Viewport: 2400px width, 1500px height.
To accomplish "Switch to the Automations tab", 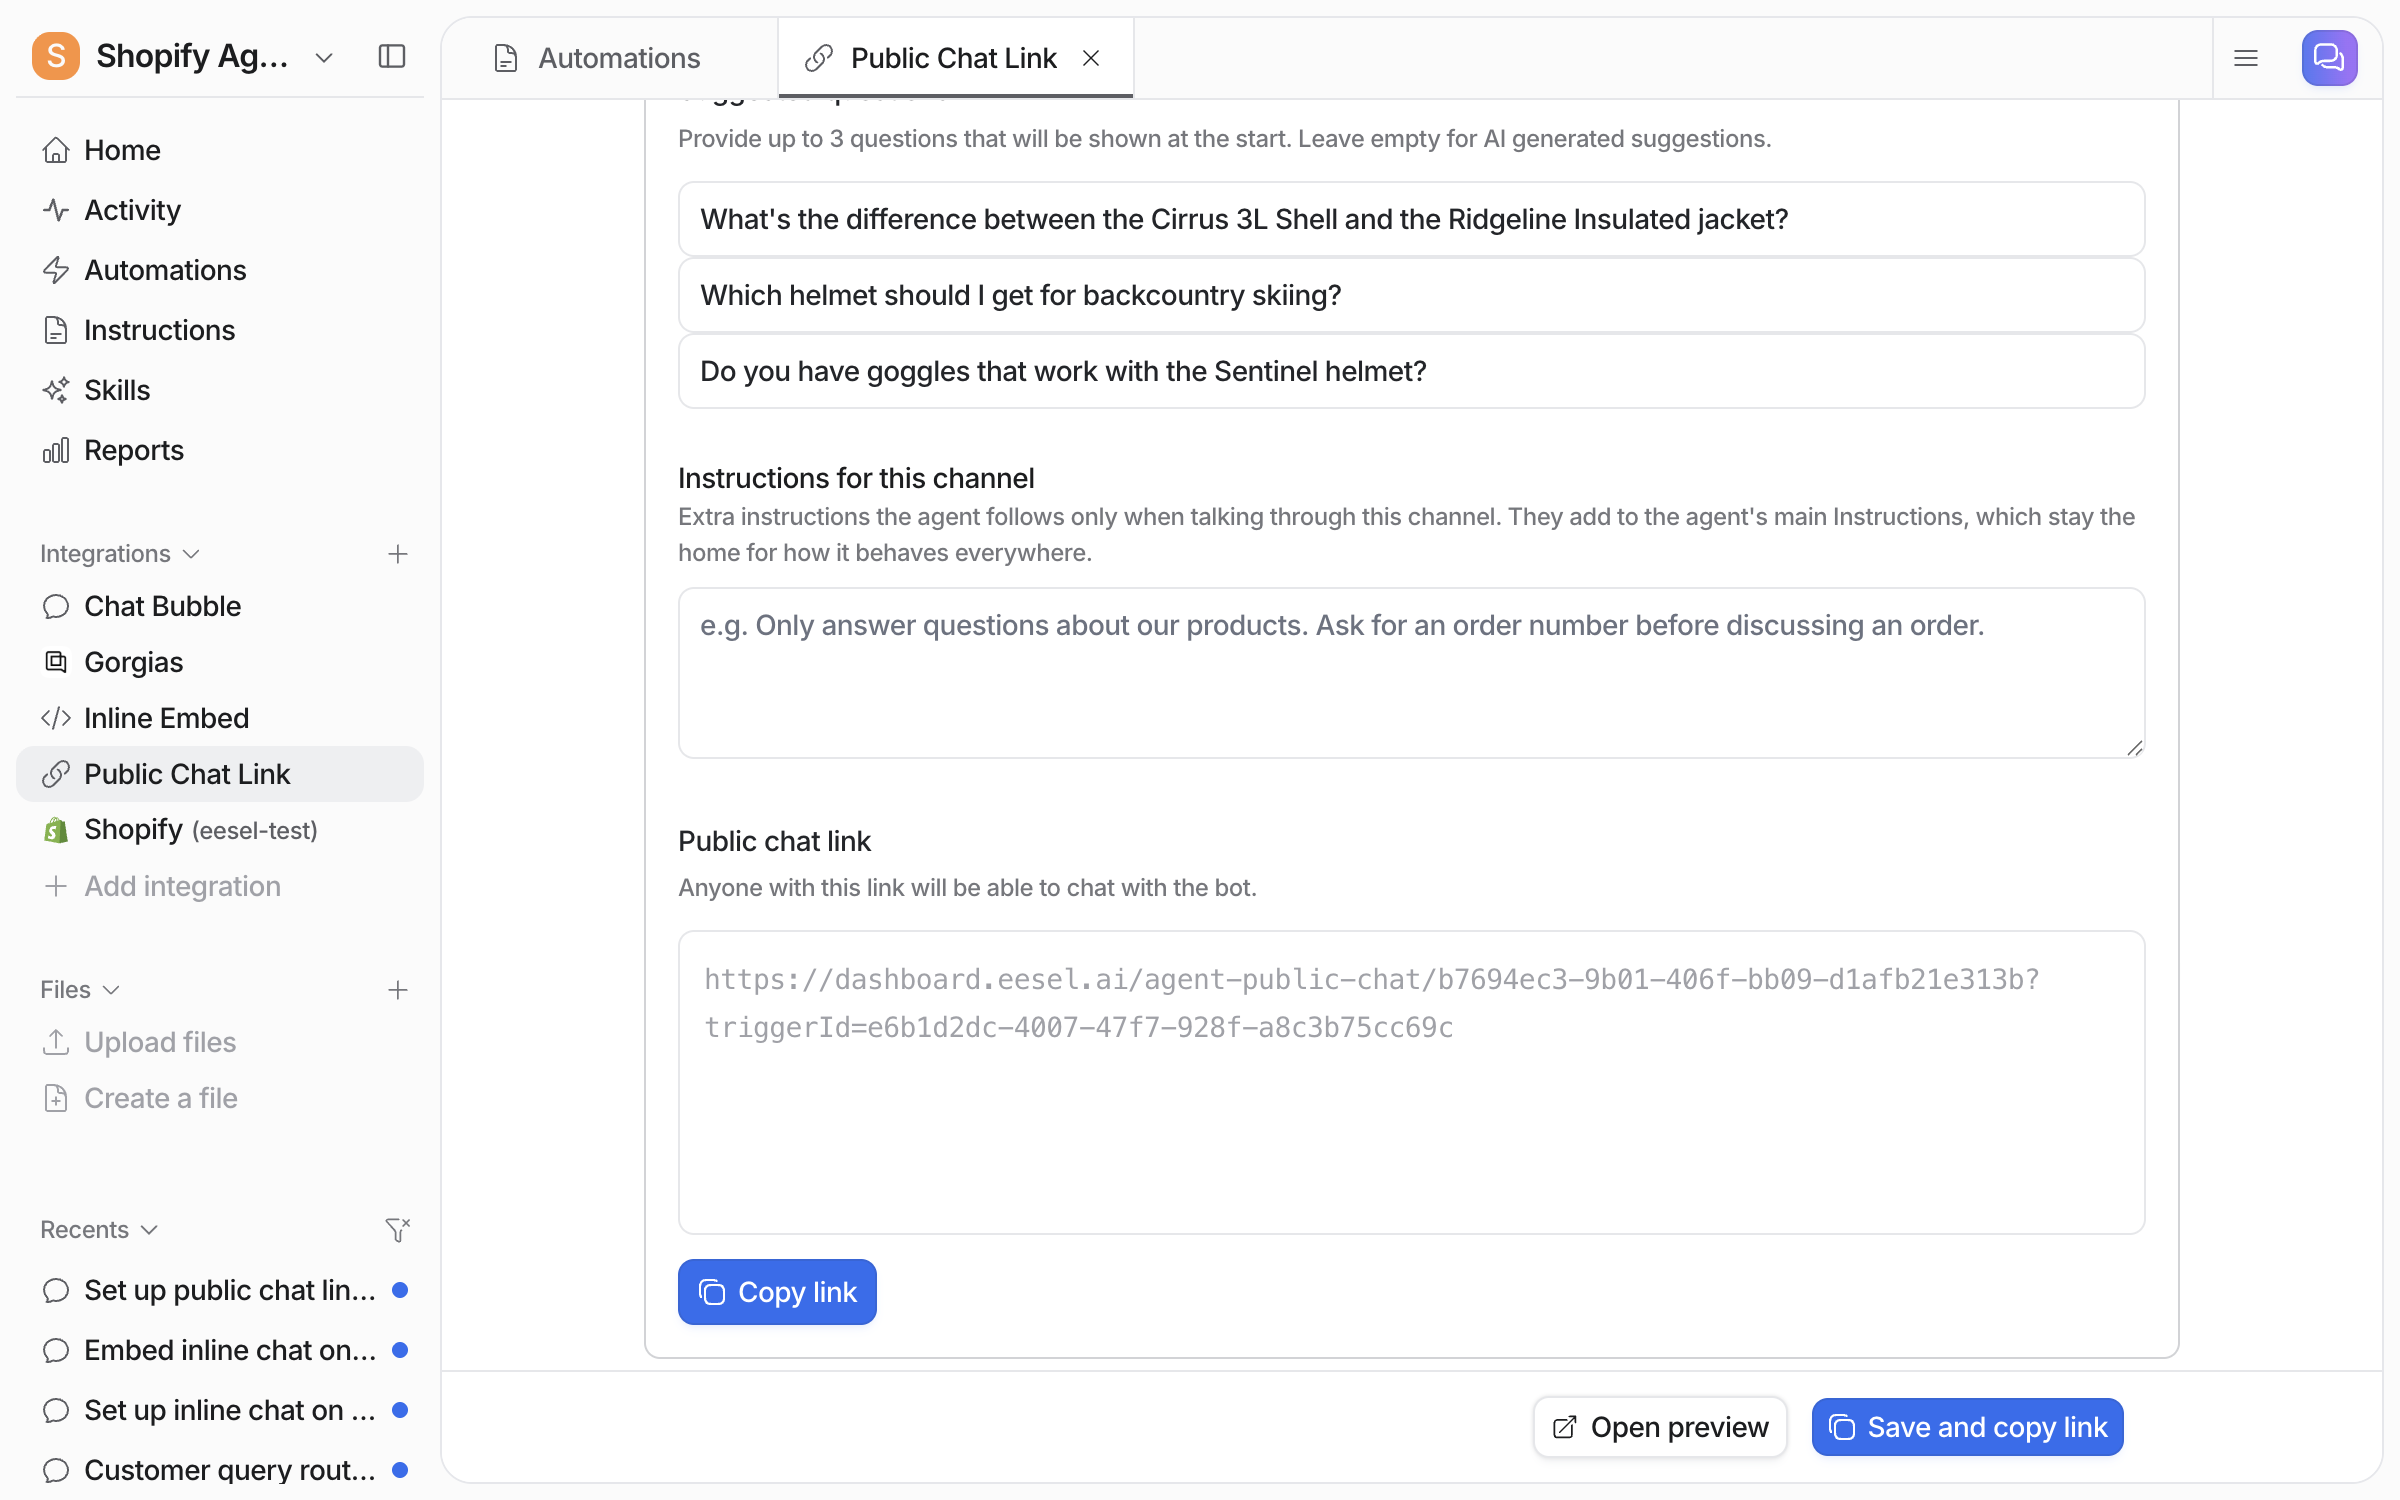I will pos(610,58).
